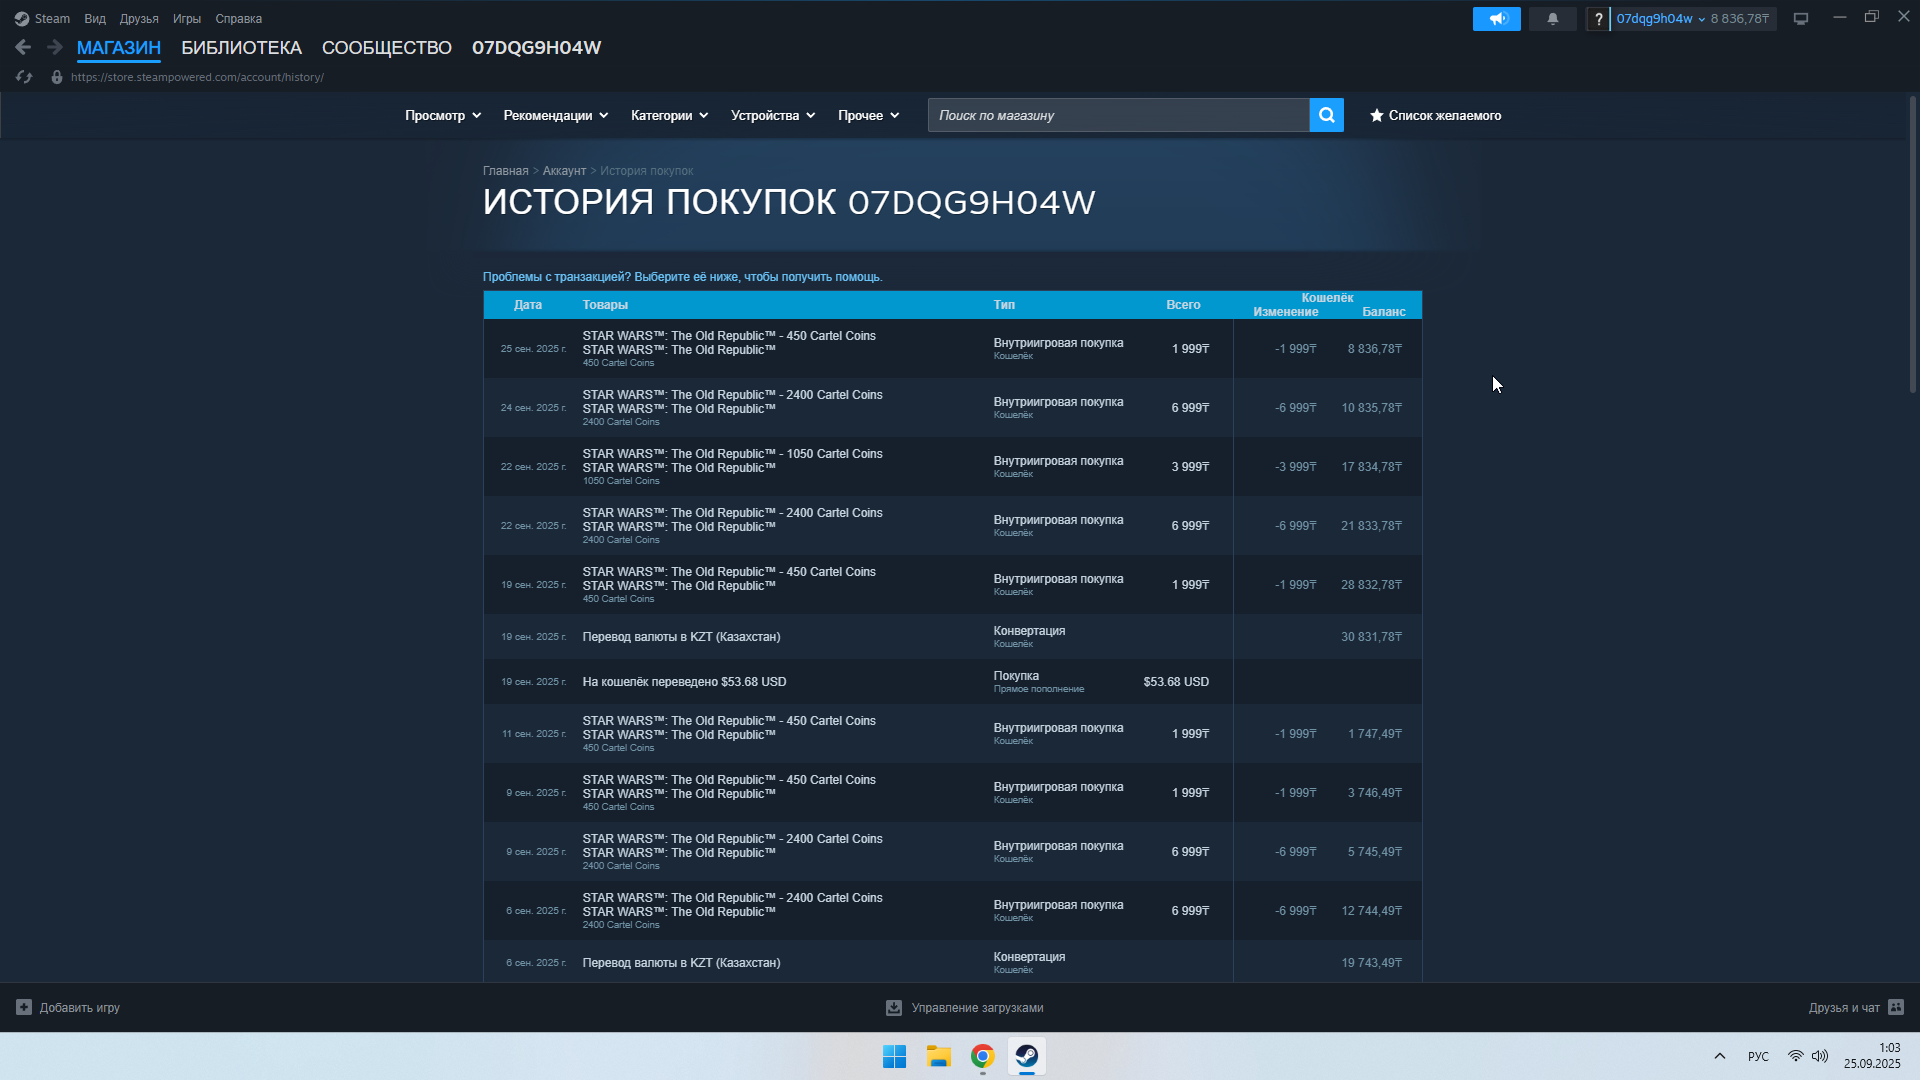
Task: Select the 11 сен. 450 Cartel Coins transaction
Action: 952,734
